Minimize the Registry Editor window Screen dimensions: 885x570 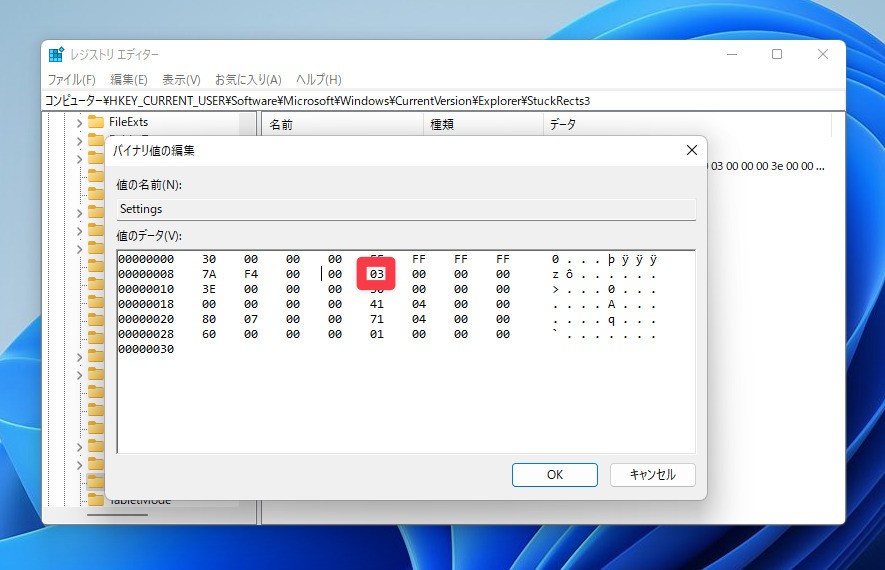point(732,54)
